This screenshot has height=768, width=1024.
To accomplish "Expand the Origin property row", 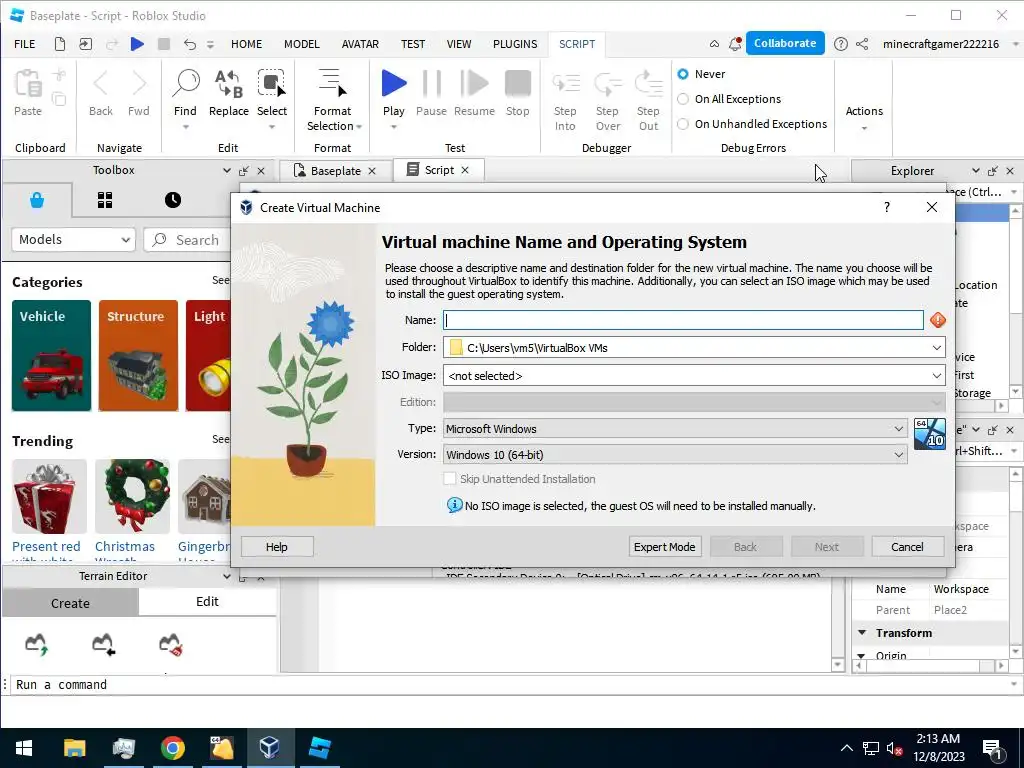I will coord(861,656).
